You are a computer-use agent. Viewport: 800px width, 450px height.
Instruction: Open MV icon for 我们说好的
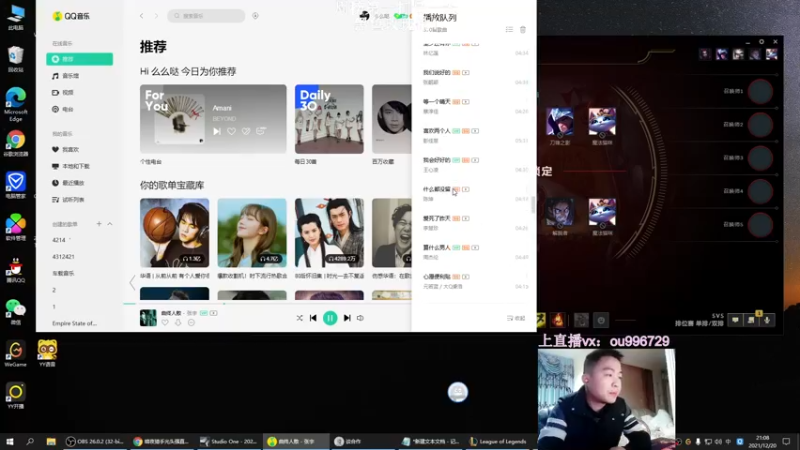(x=466, y=73)
